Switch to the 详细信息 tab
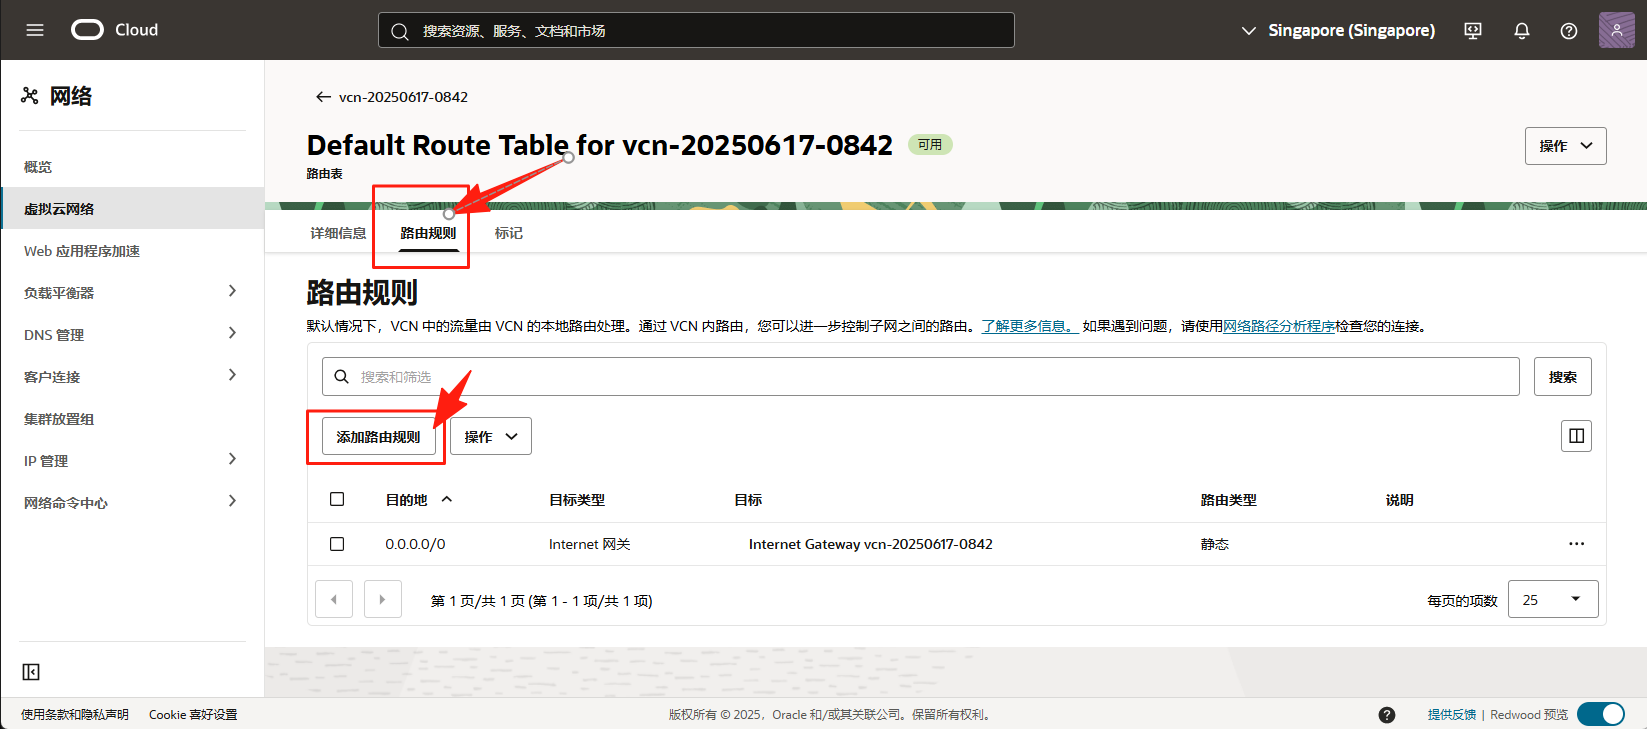The image size is (1647, 729). (338, 233)
